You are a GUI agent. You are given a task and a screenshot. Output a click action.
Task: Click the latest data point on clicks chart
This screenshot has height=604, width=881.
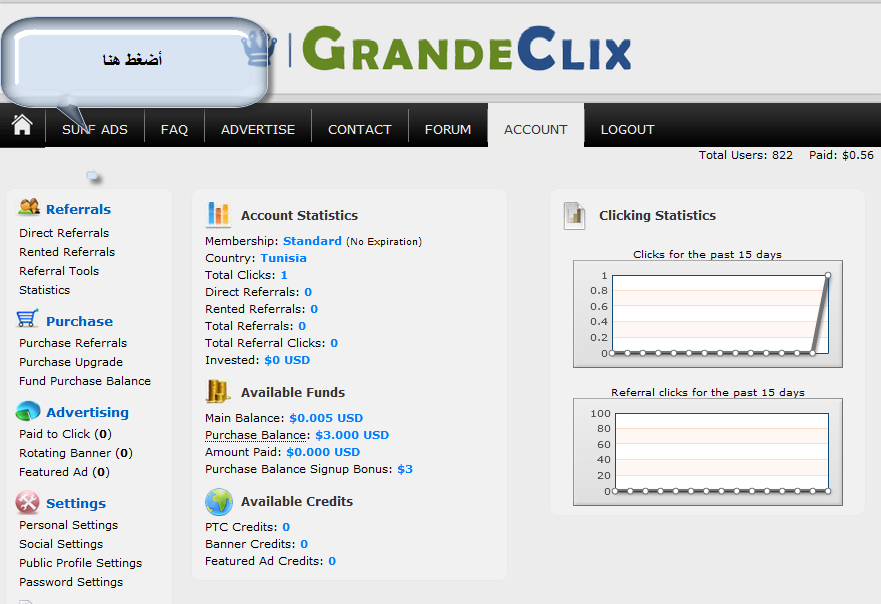(x=828, y=275)
